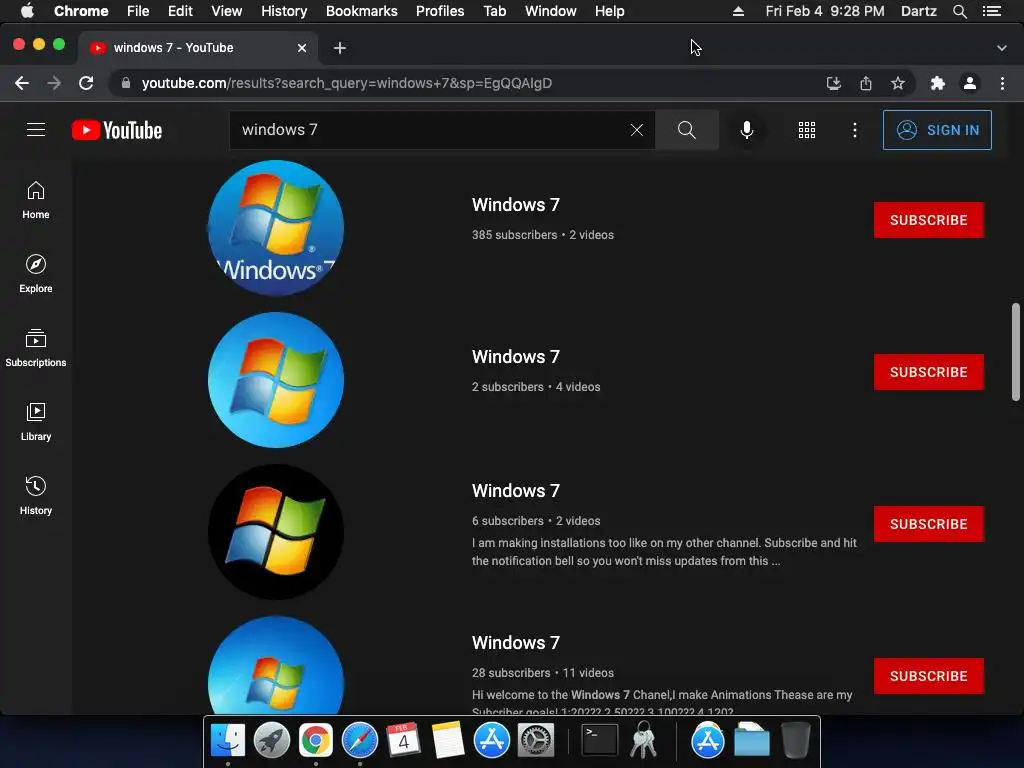Click avatar of channel with 385 subscribers
The image size is (1024, 768).
pos(276,228)
